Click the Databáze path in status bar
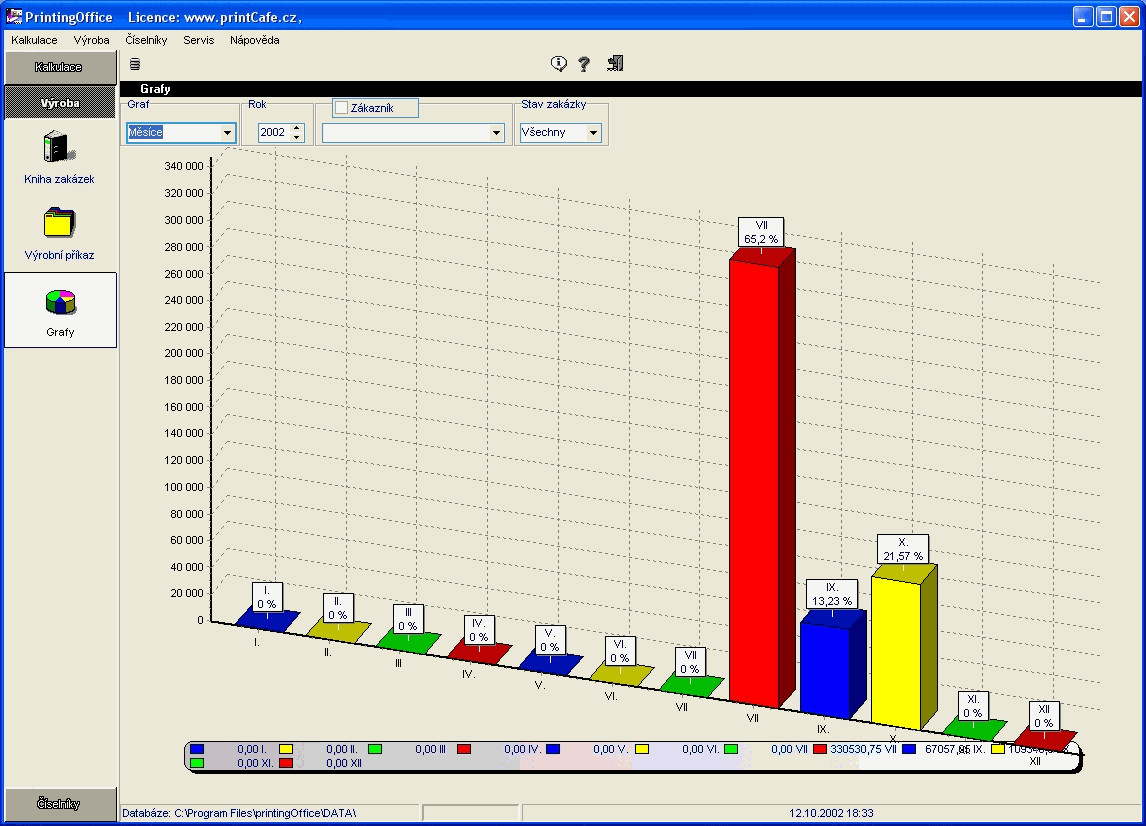1146x826 pixels. [x=239, y=813]
